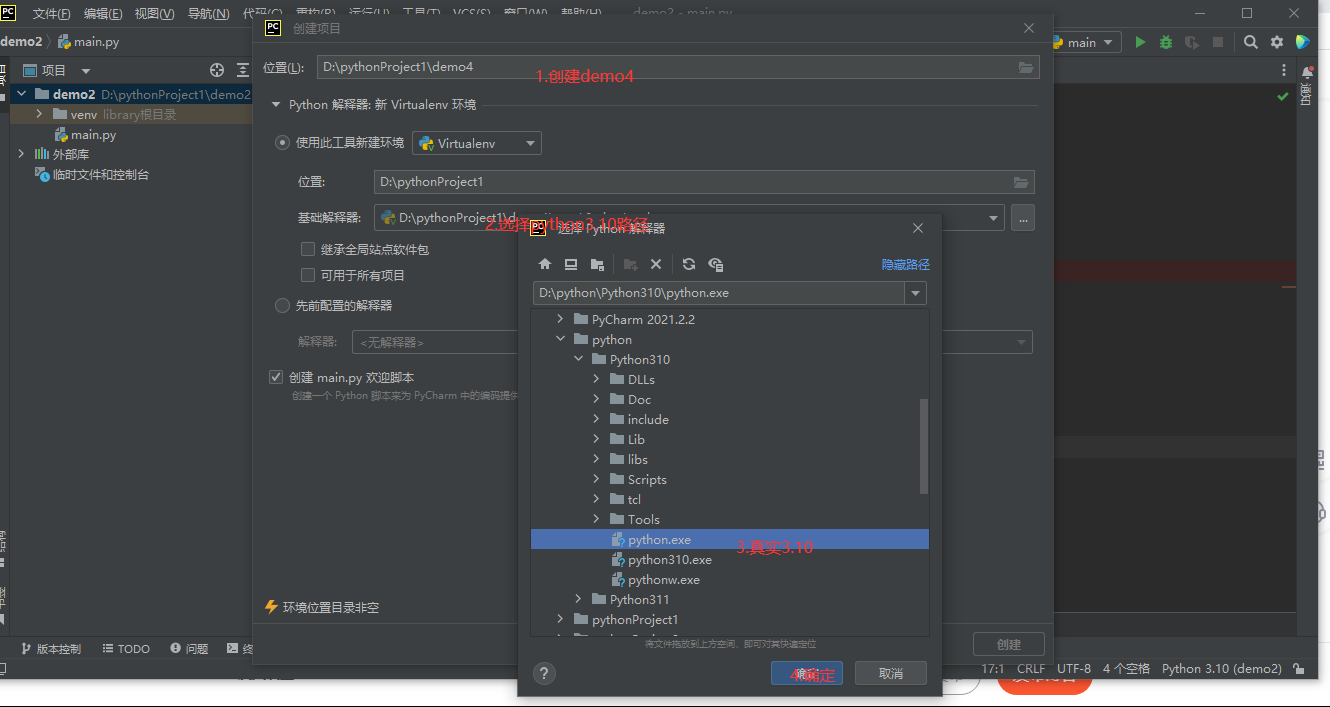1330x707 pixels.
Task: Open the 版本控制 tool window
Action: tap(51, 649)
